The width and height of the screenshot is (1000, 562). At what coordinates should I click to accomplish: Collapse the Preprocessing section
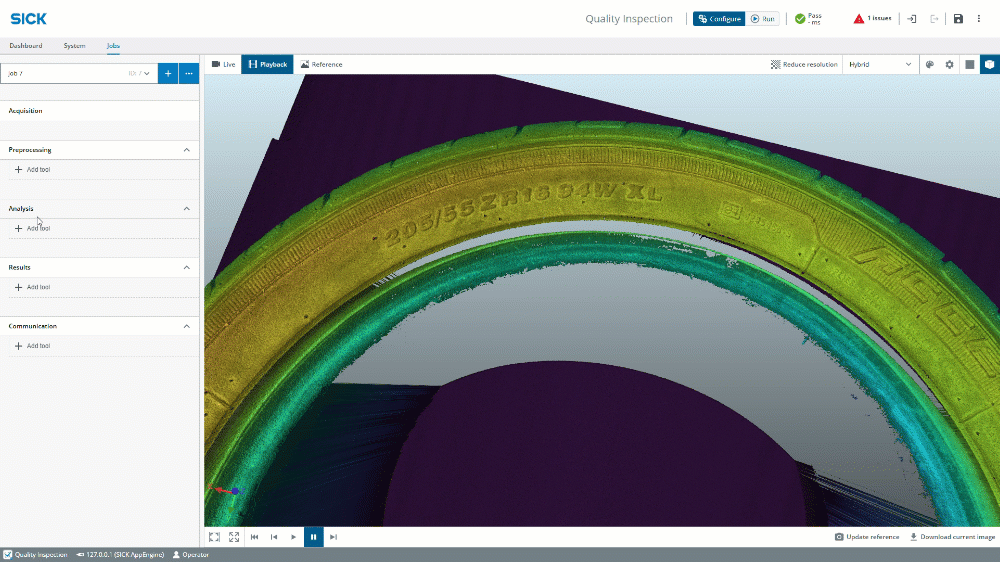(186, 150)
